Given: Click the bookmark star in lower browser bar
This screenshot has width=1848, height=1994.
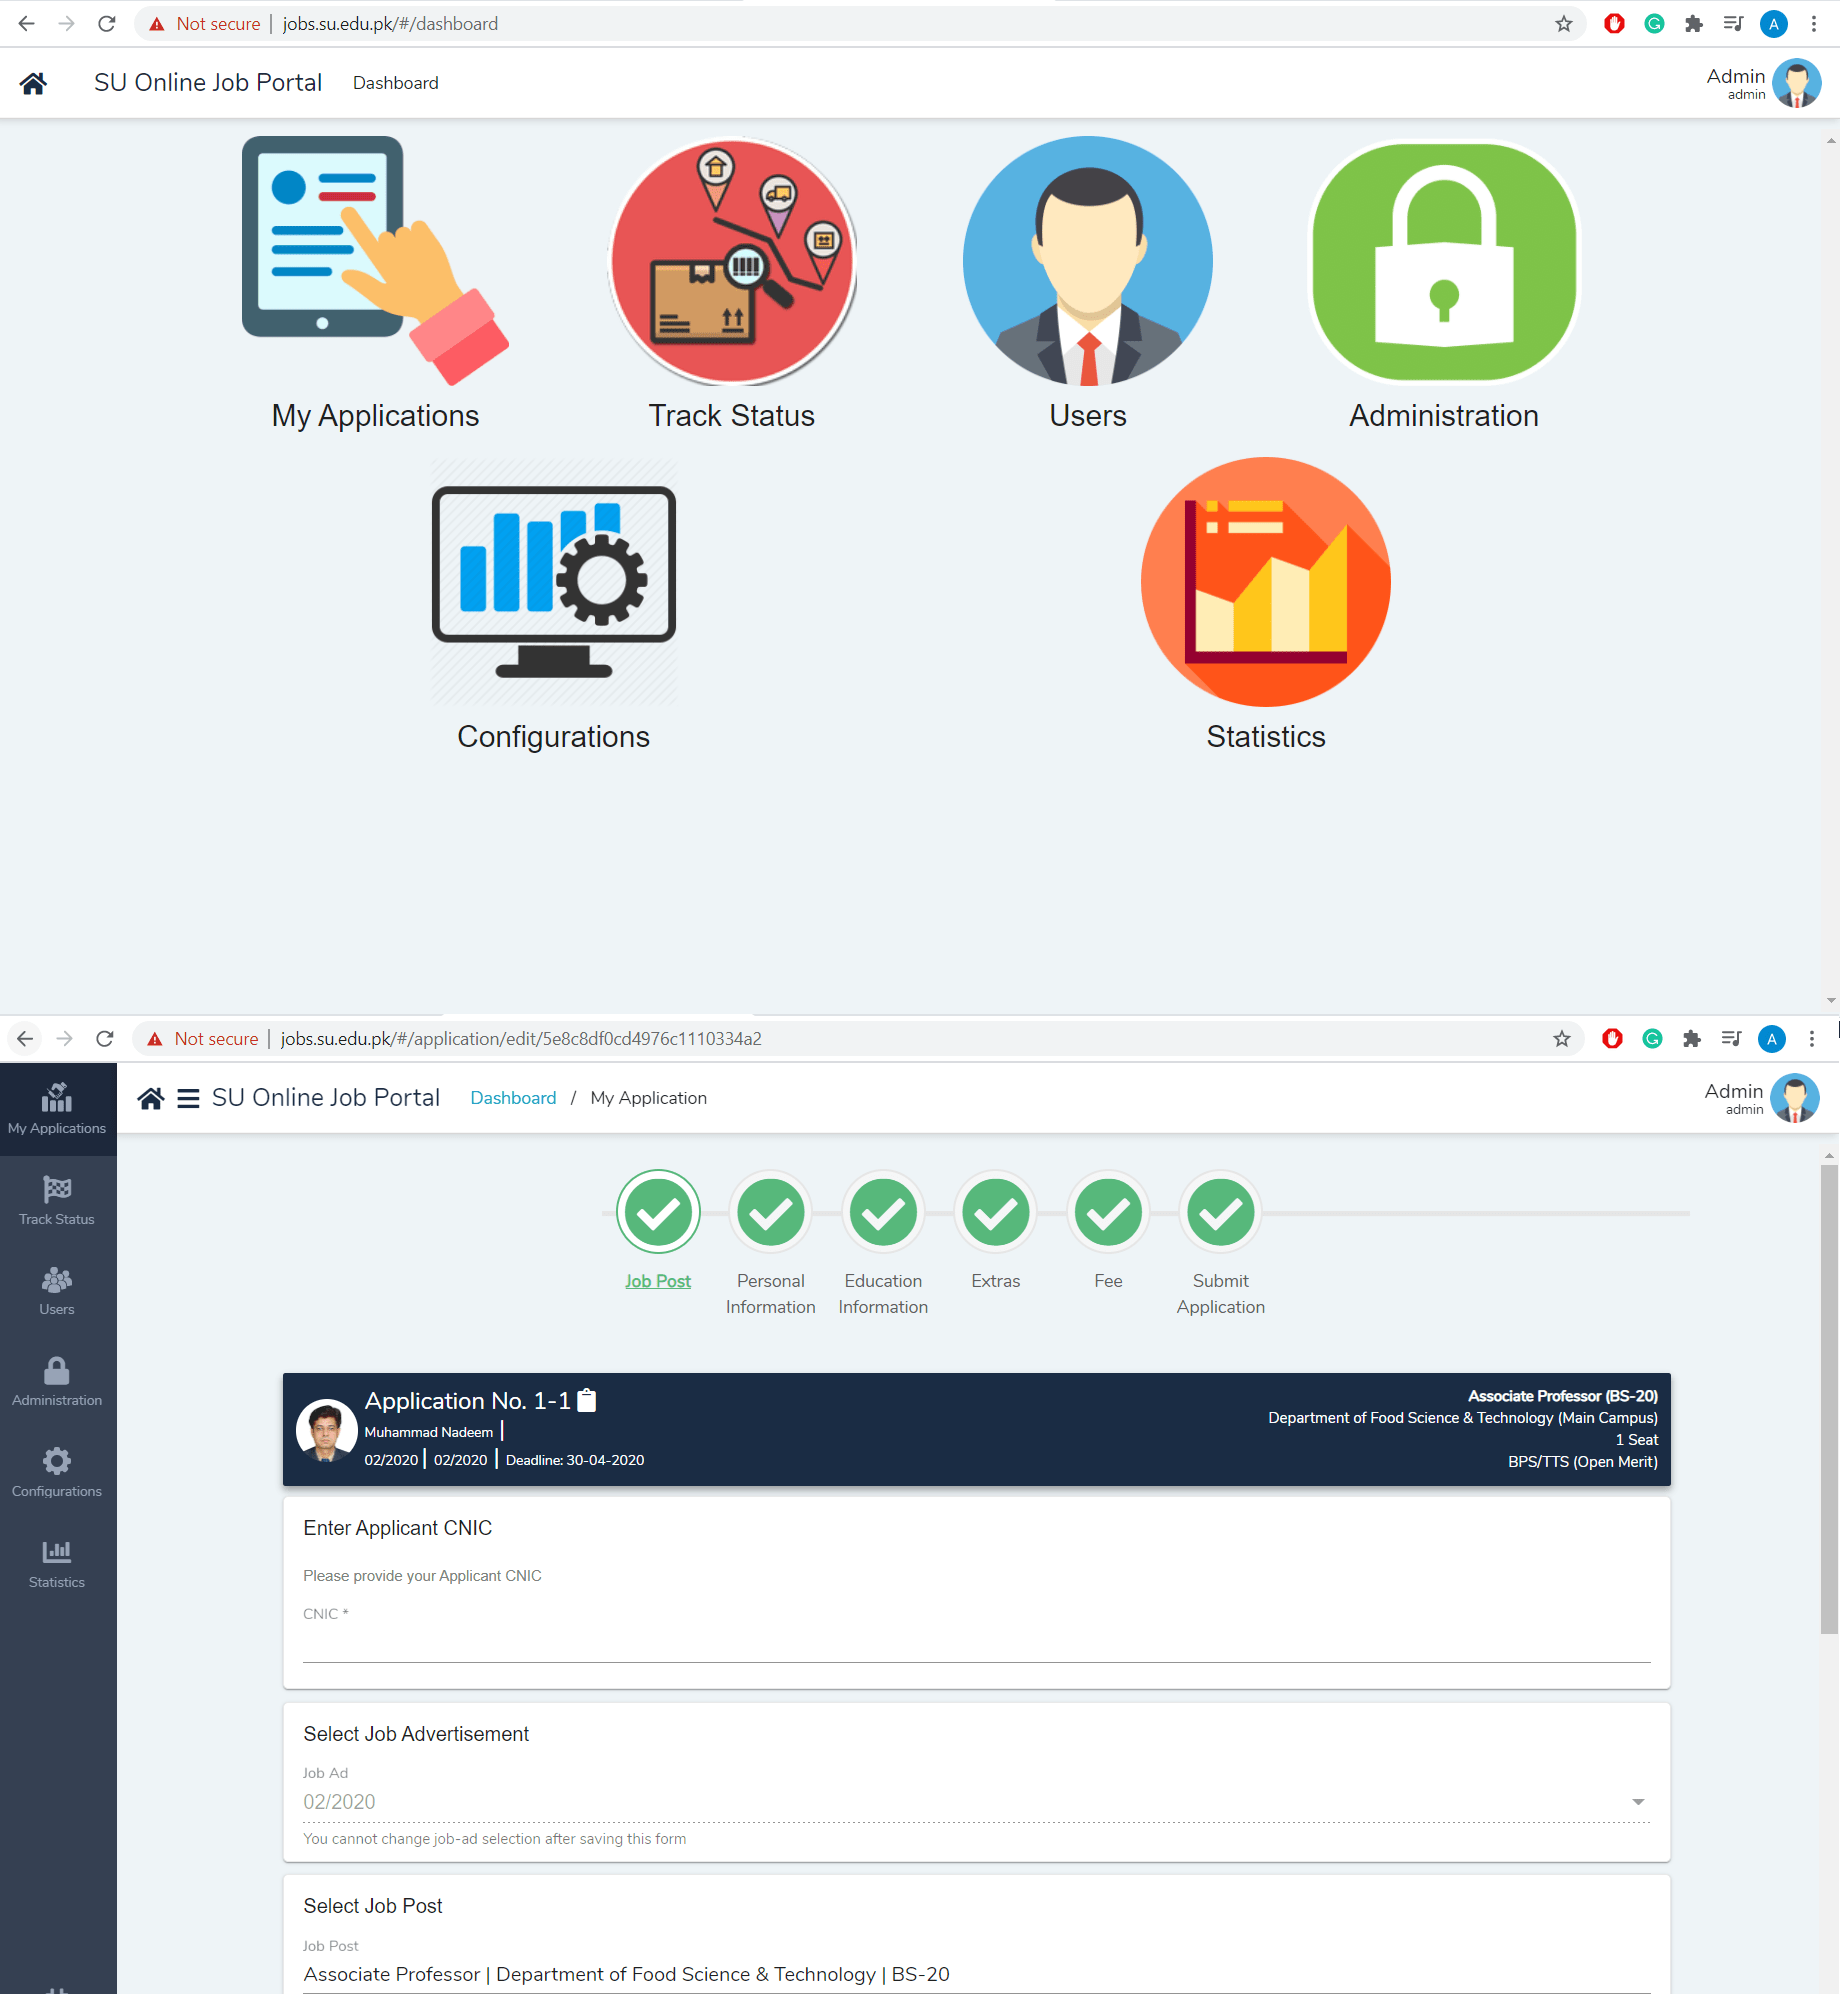Looking at the screenshot, I should 1562,1038.
